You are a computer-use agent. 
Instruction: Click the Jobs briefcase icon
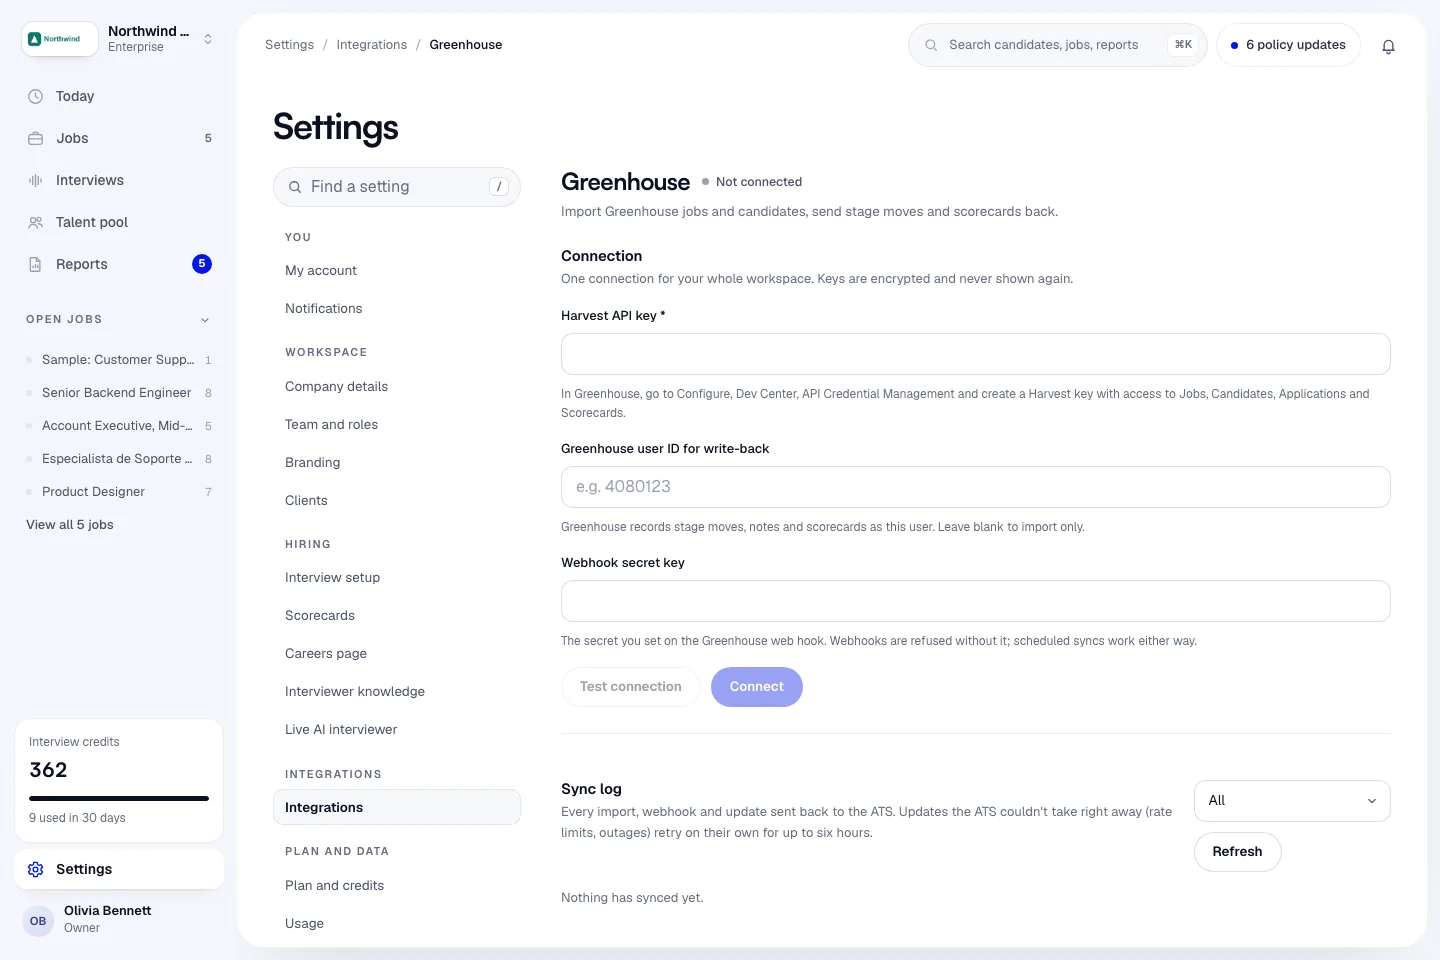click(35, 138)
